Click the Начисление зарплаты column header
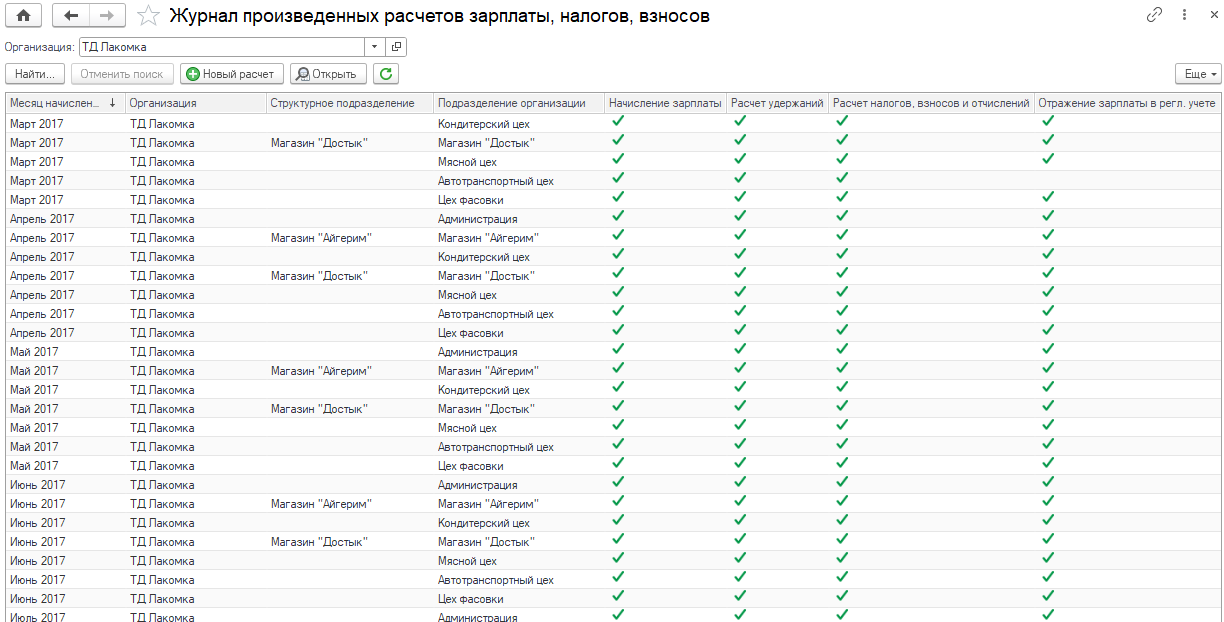This screenshot has height=622, width=1224. pos(665,102)
